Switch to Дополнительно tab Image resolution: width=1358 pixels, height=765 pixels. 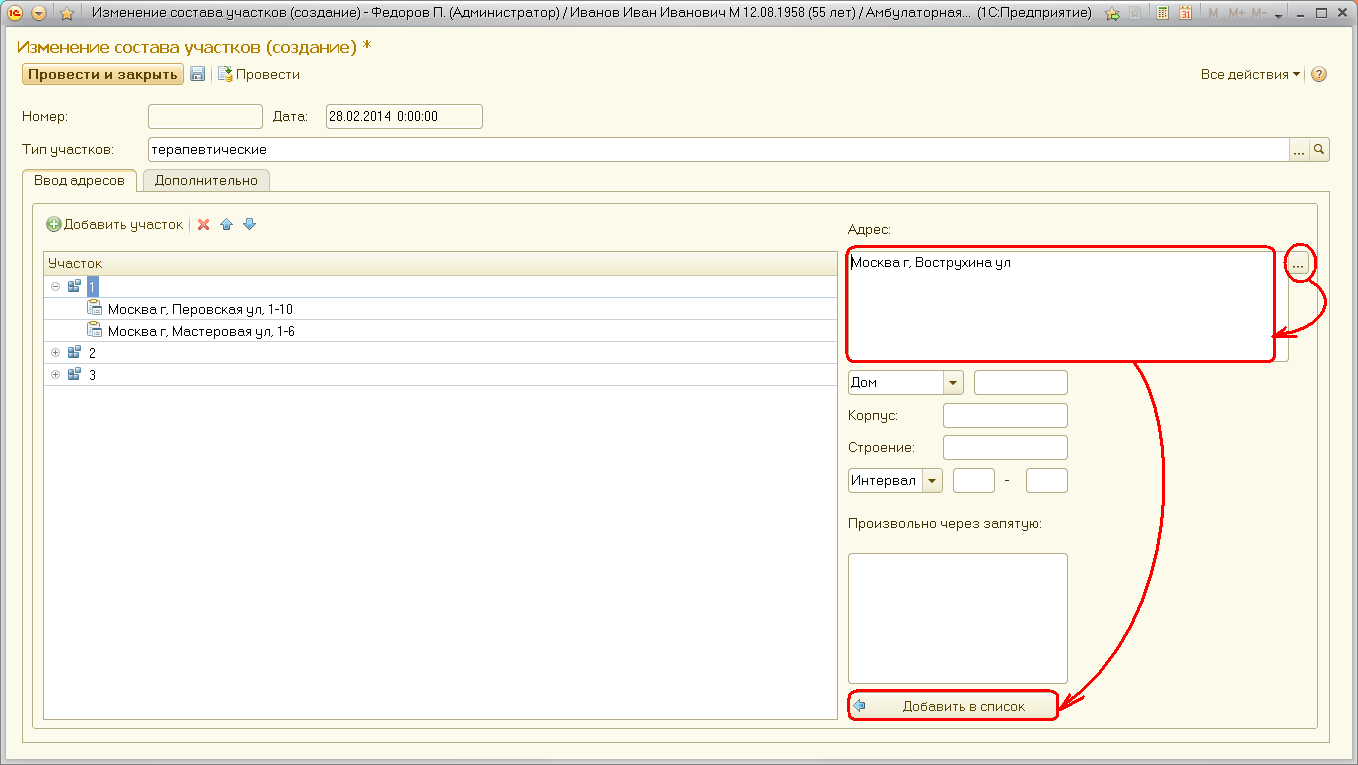[x=206, y=180]
